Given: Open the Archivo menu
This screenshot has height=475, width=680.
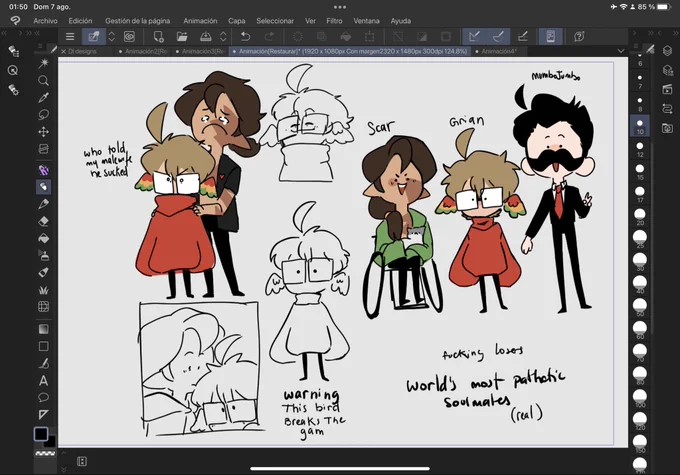Looking at the screenshot, I should [45, 21].
